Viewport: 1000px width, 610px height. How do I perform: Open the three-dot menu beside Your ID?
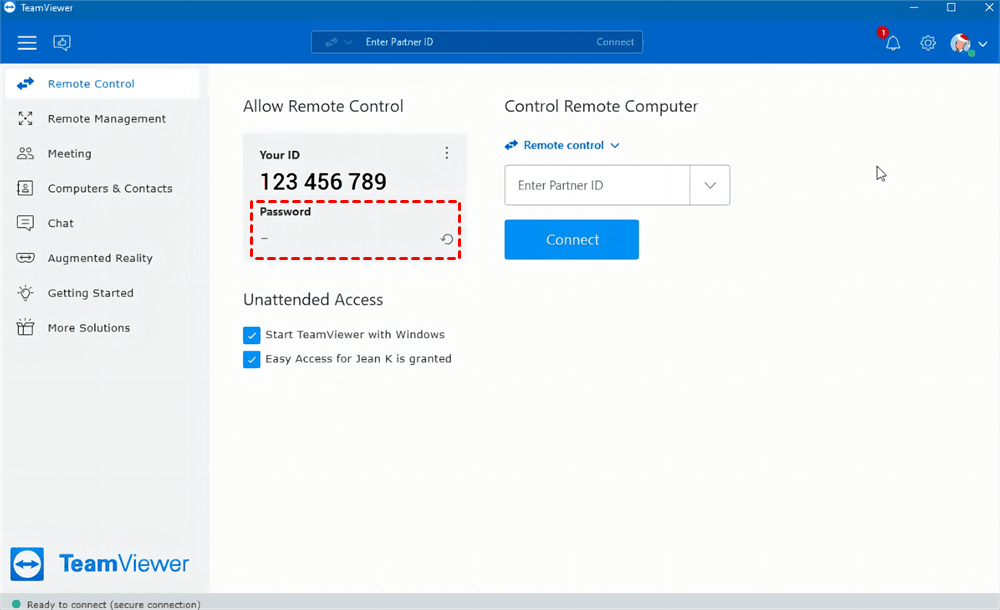(x=447, y=153)
